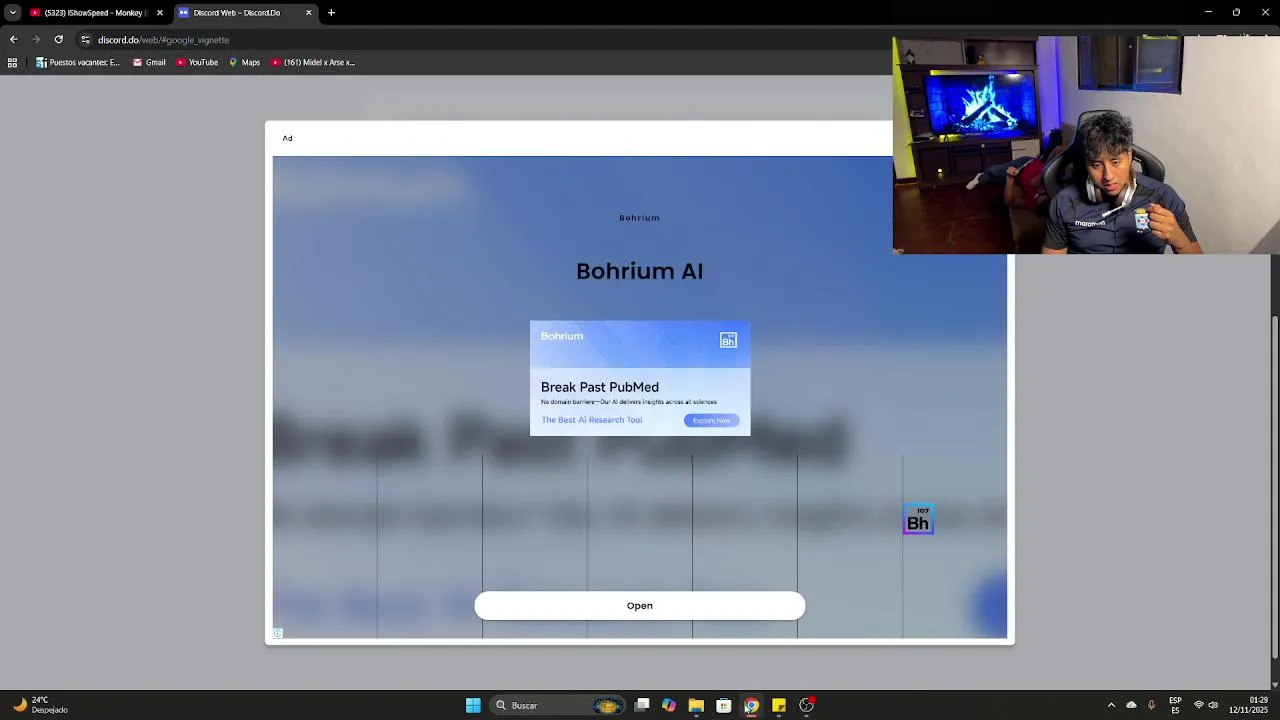Click Explore Now in the Bohrium ad
Viewport: 1280px width, 720px height.
tap(711, 420)
